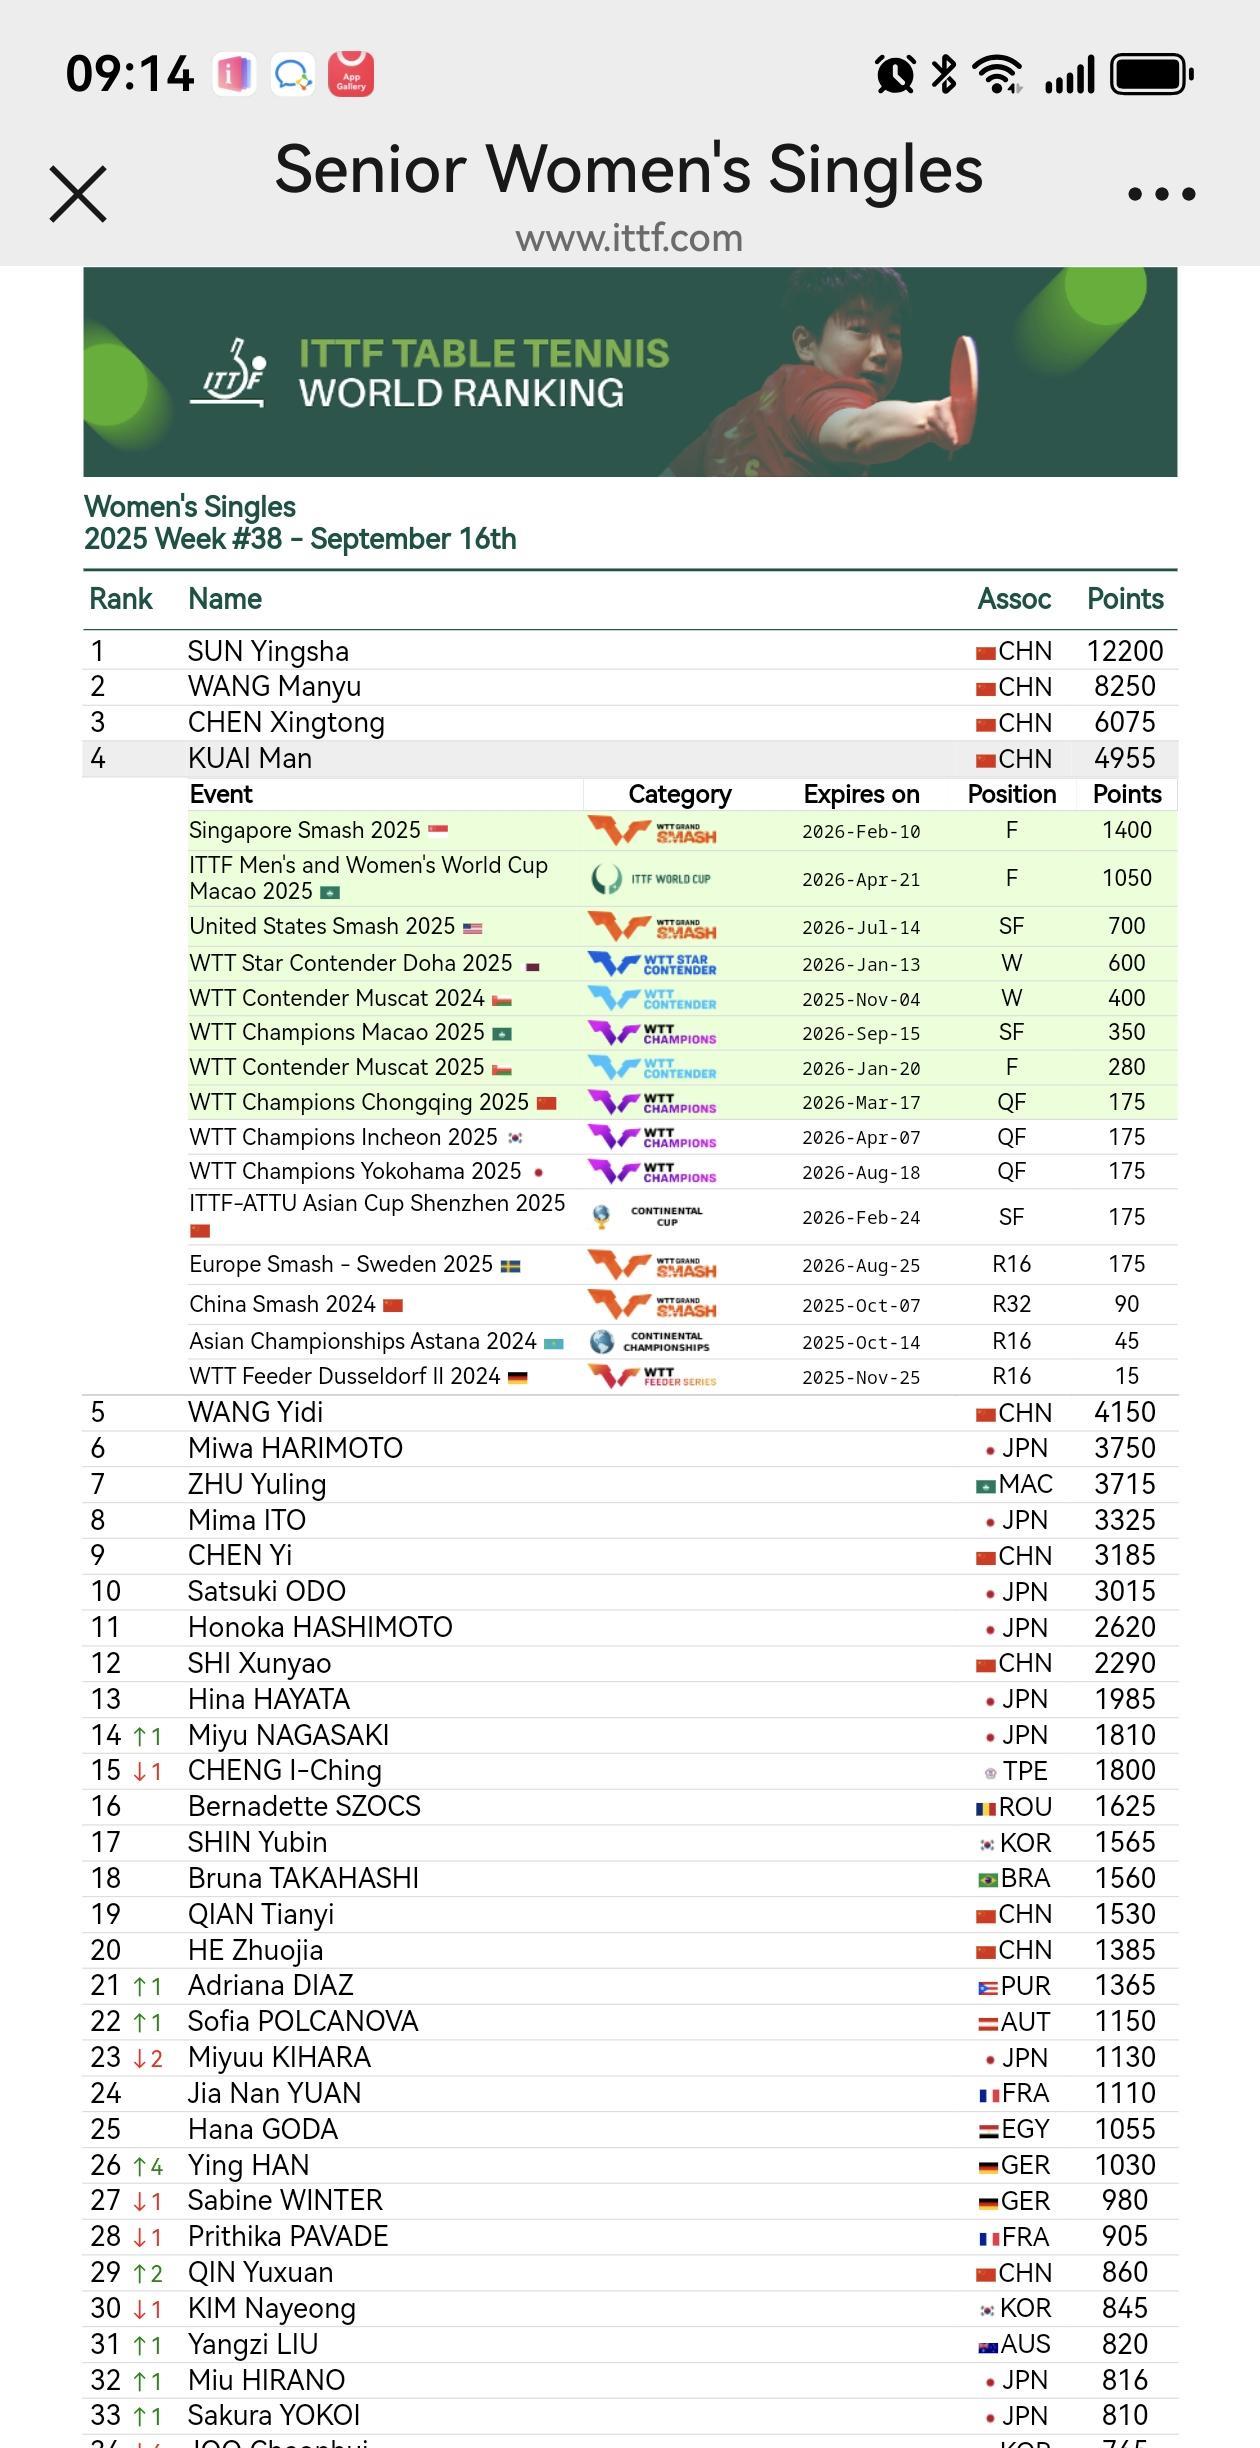
Task: Click the WTT Champions logo for Incheon 2025
Action: [x=652, y=1137]
